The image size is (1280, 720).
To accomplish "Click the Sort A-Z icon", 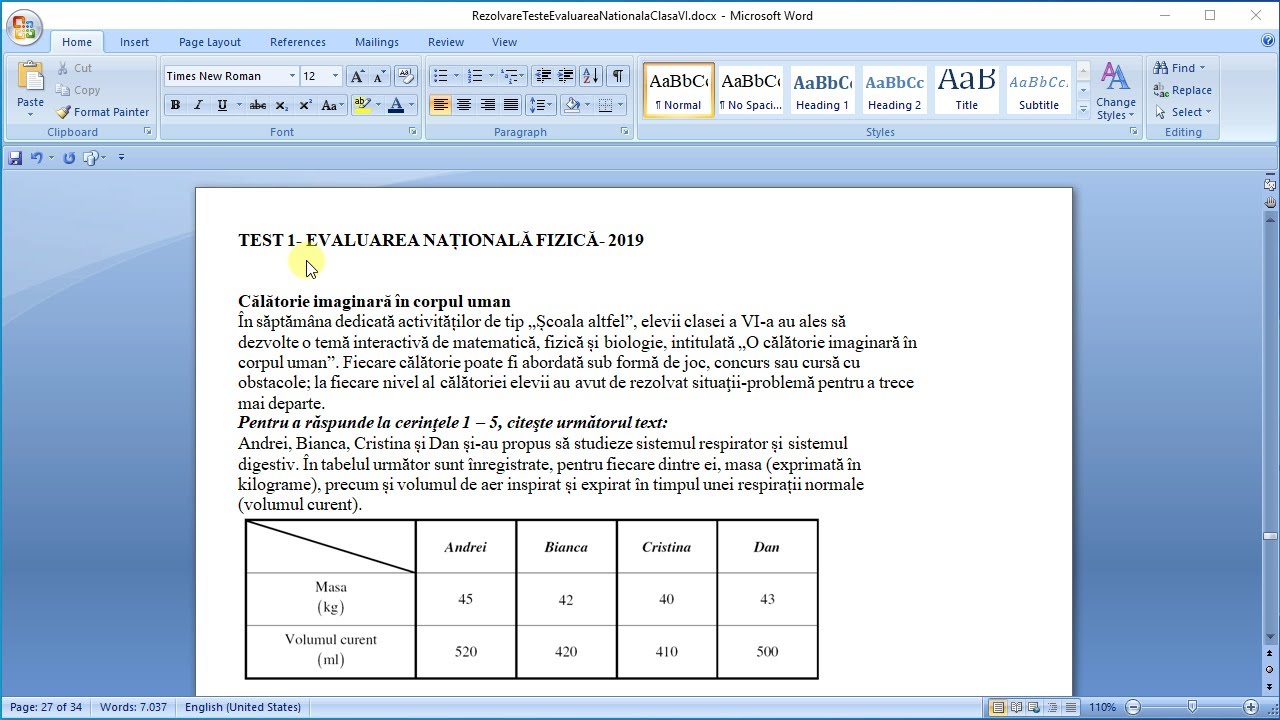I will (591, 76).
